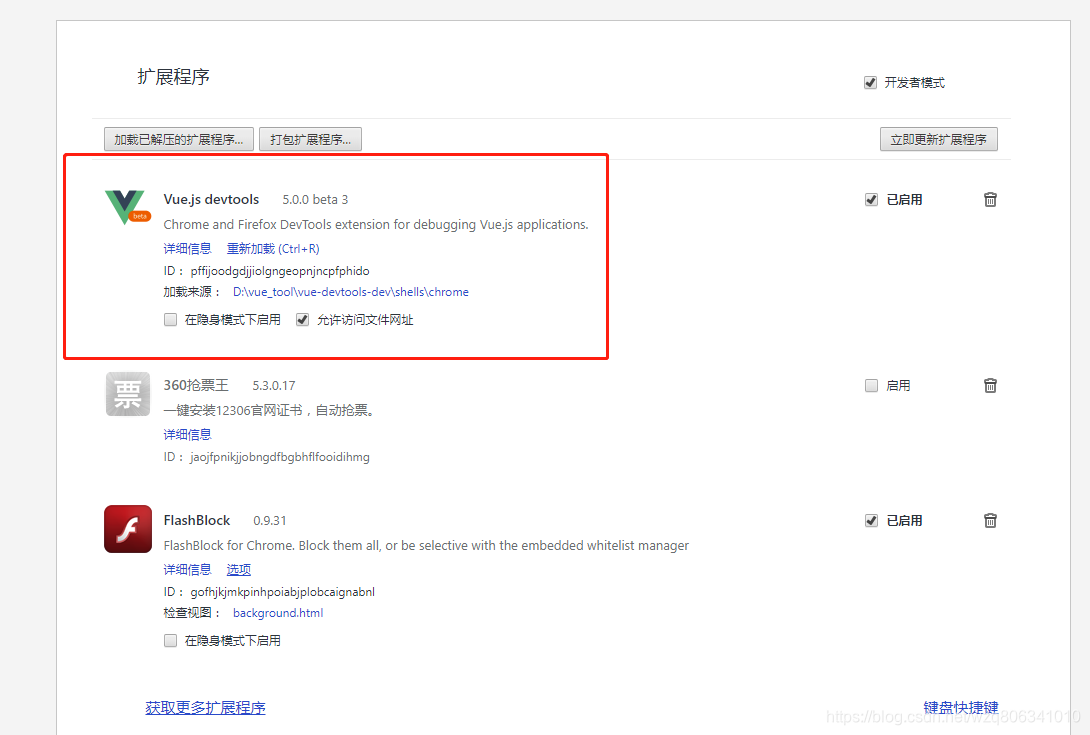
Task: Uncheck 已启用 for FlashBlock
Action: click(871, 520)
